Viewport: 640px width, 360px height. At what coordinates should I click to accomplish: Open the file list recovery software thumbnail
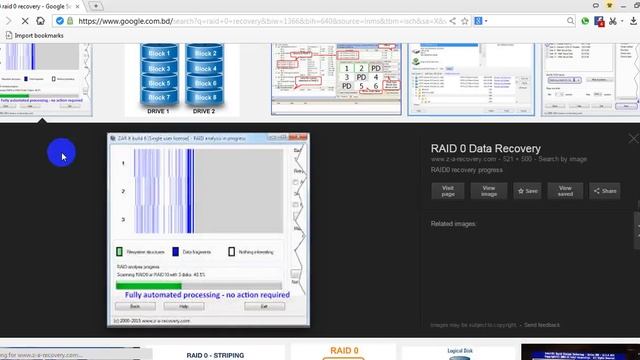pyautogui.click(x=471, y=80)
